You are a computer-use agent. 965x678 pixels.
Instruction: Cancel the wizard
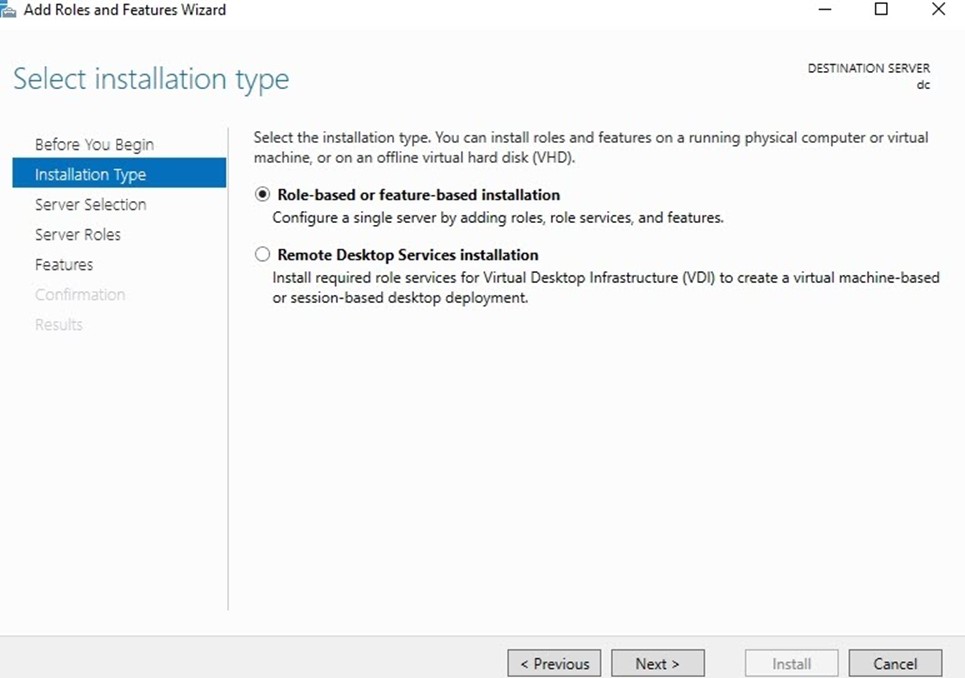[895, 664]
